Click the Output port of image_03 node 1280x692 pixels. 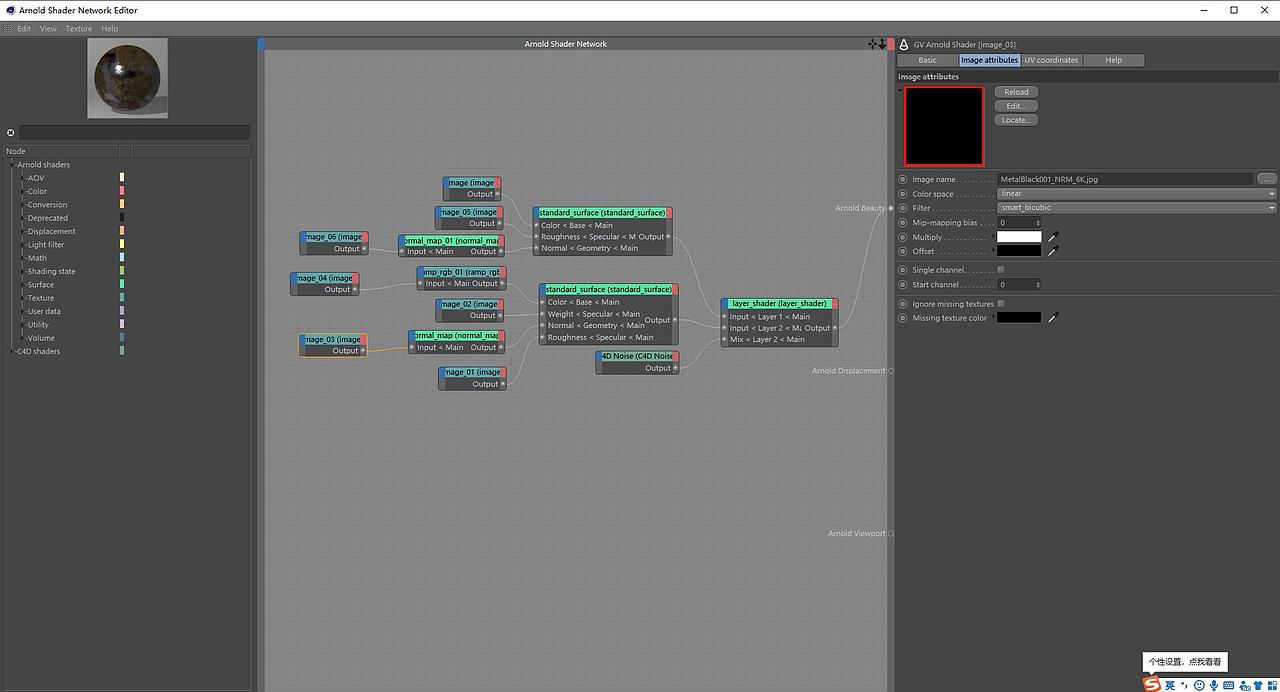click(363, 351)
